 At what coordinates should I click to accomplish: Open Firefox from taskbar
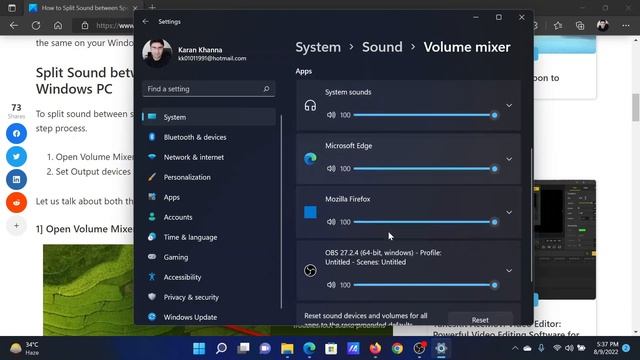[375, 348]
